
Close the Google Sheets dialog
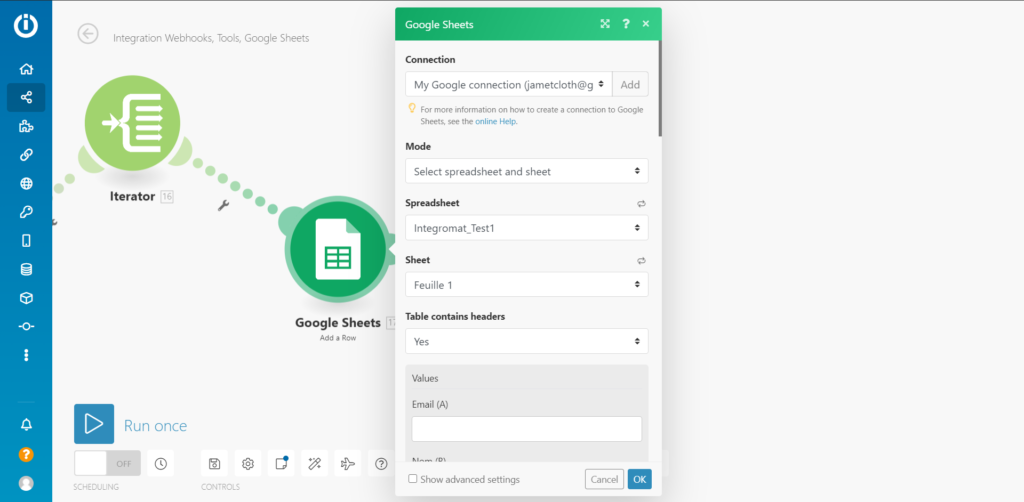pyautogui.click(x=646, y=24)
